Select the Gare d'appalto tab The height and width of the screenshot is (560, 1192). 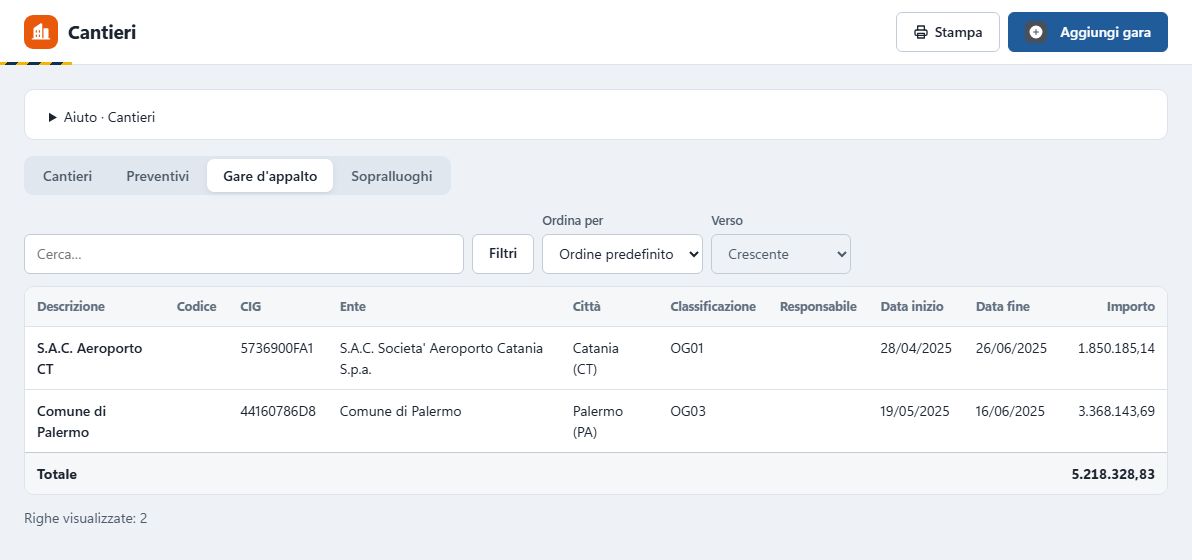tap(270, 176)
